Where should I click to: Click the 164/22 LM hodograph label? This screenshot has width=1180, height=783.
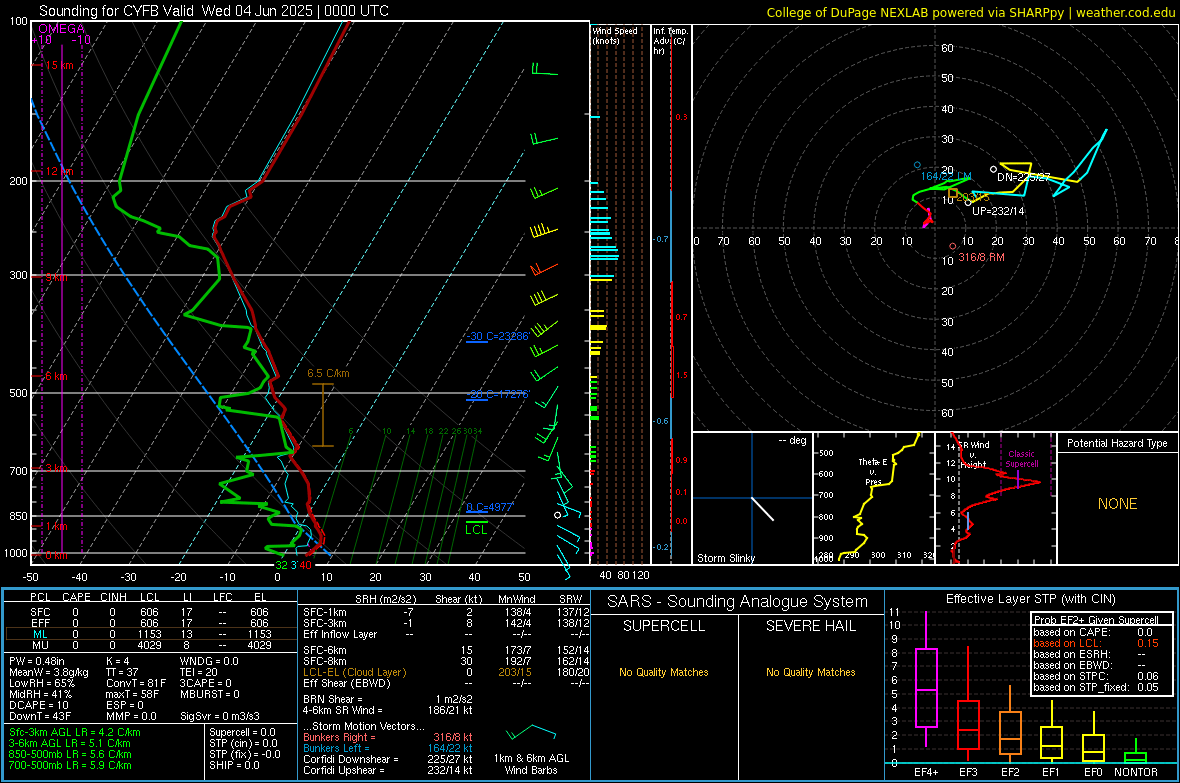[x=946, y=176]
